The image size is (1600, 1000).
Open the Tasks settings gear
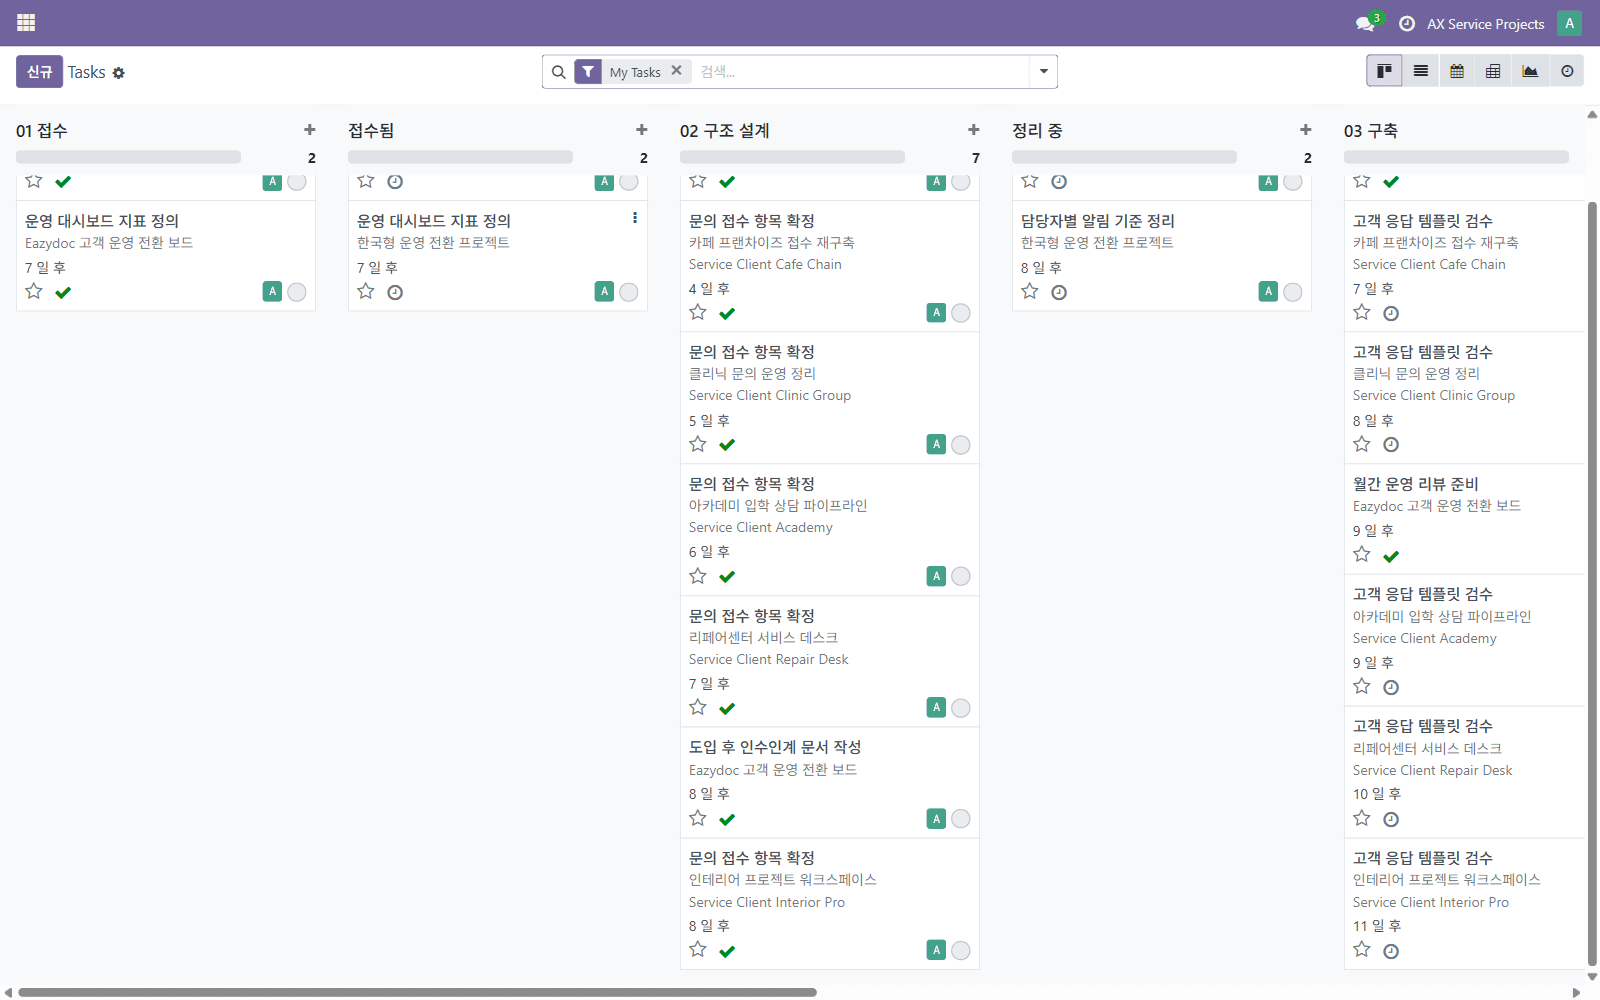tap(119, 72)
